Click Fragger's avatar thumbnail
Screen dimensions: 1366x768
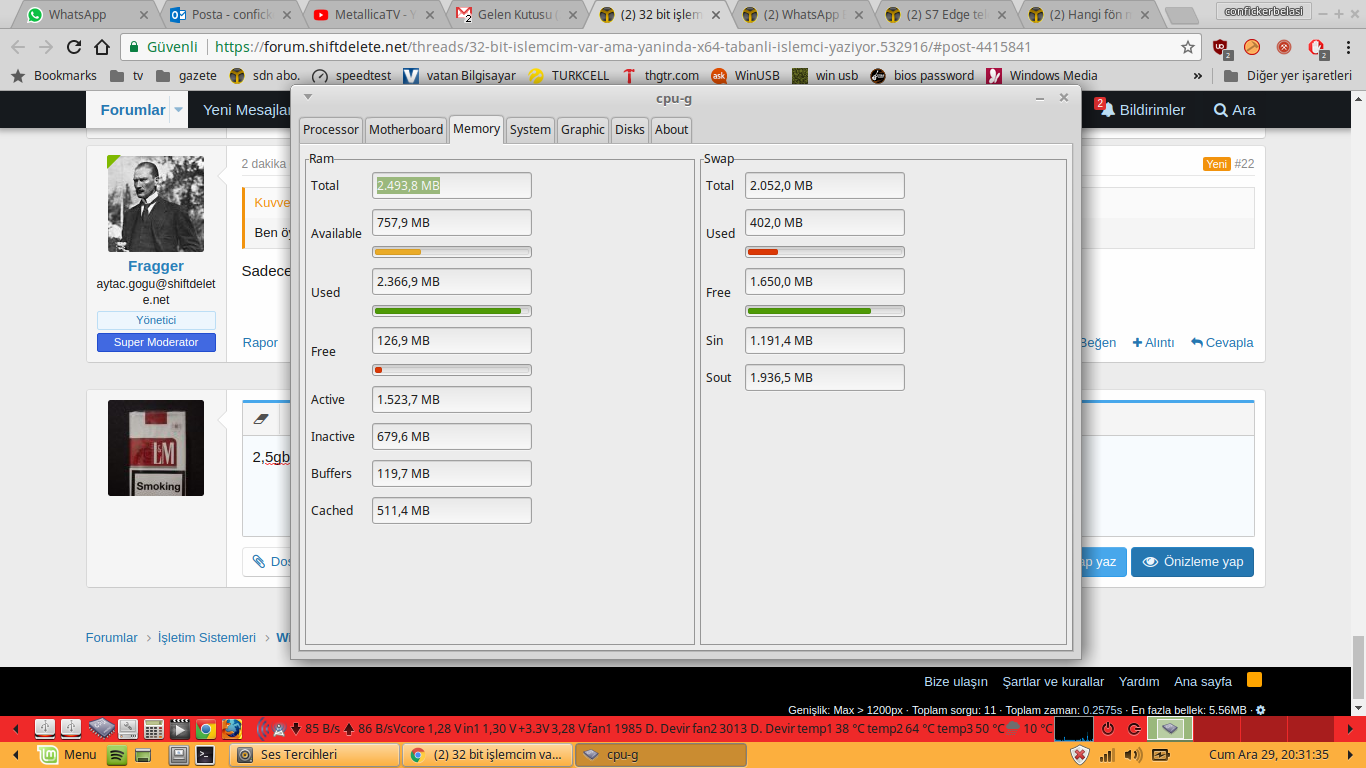(156, 204)
